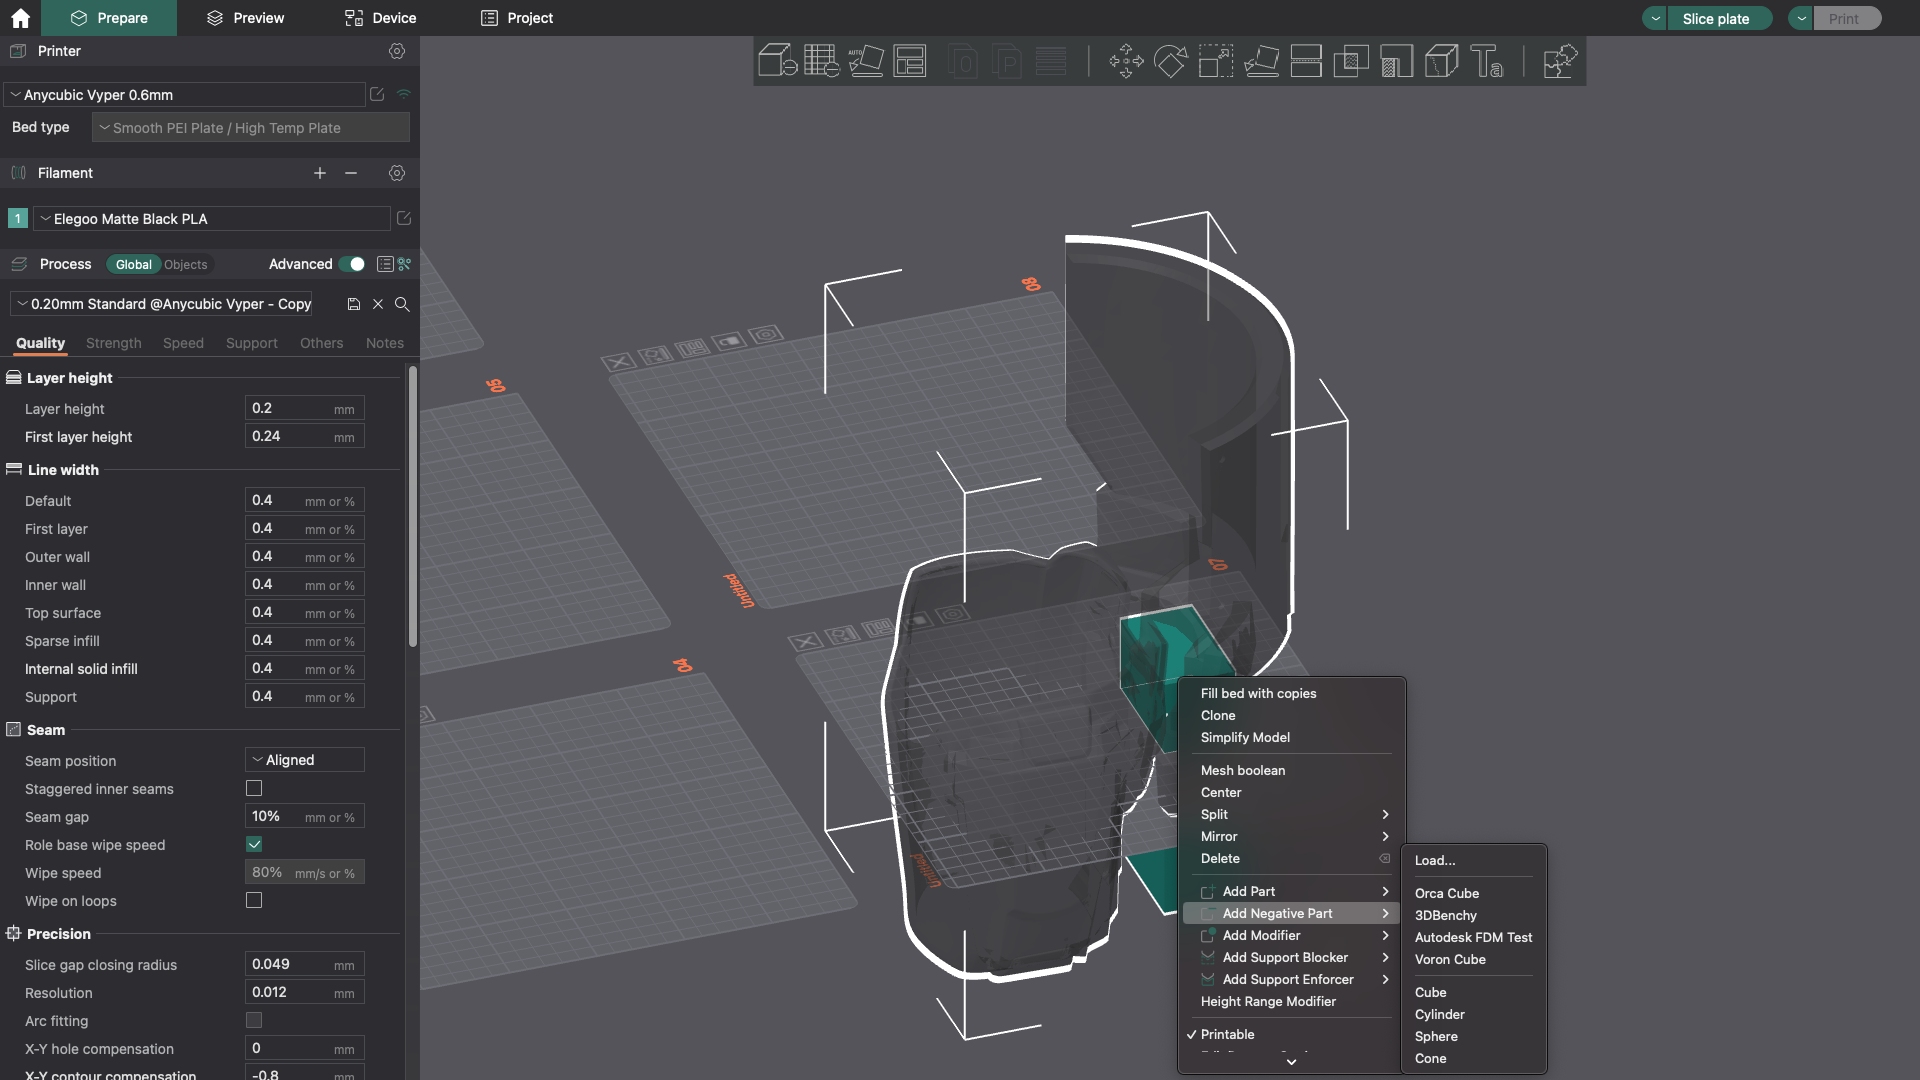The image size is (1920, 1080).
Task: Choose Cylinder from the submenu
Action: tap(1439, 1014)
